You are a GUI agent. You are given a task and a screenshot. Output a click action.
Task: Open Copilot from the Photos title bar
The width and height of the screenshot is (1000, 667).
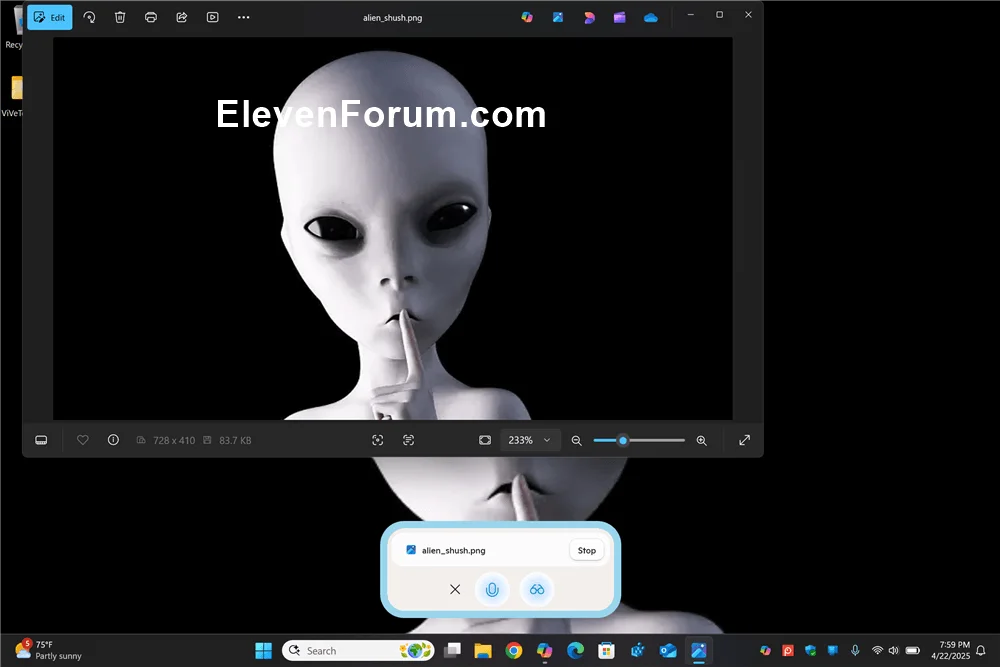[x=527, y=17]
